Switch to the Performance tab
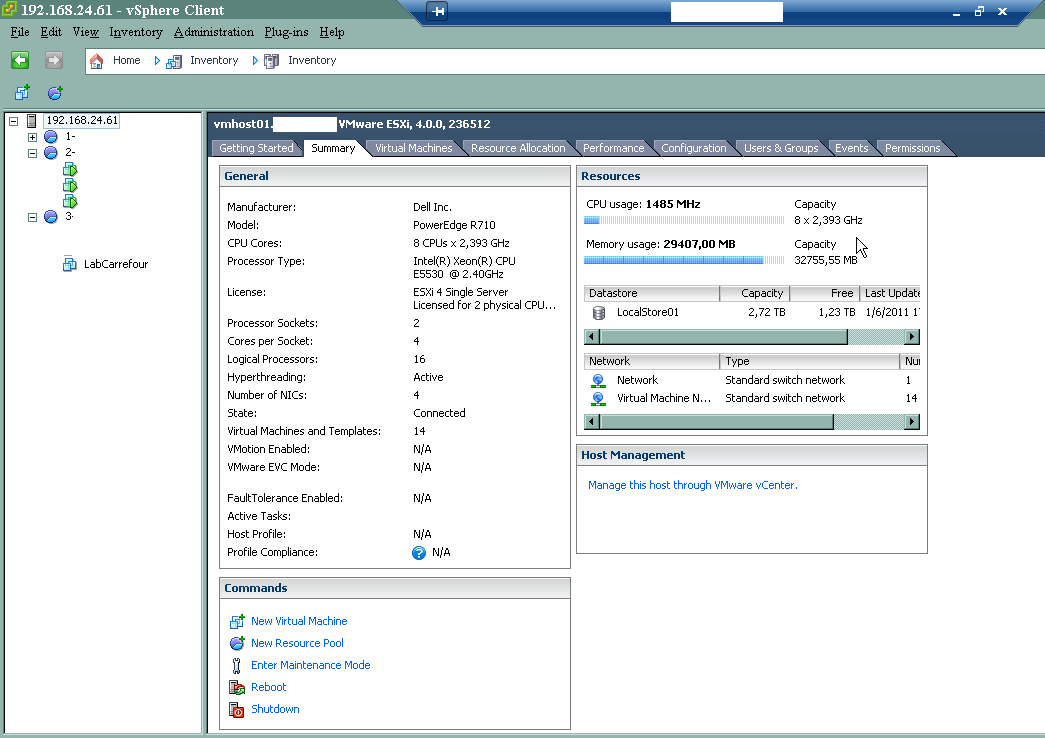 [613, 148]
